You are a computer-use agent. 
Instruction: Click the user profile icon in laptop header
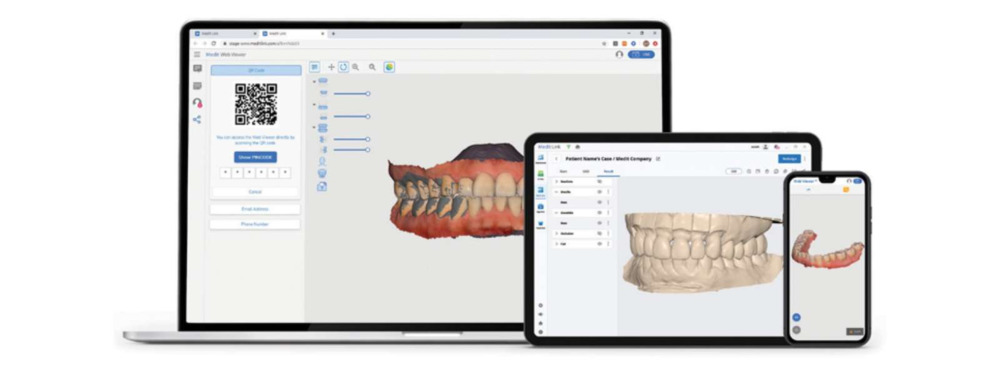619,55
